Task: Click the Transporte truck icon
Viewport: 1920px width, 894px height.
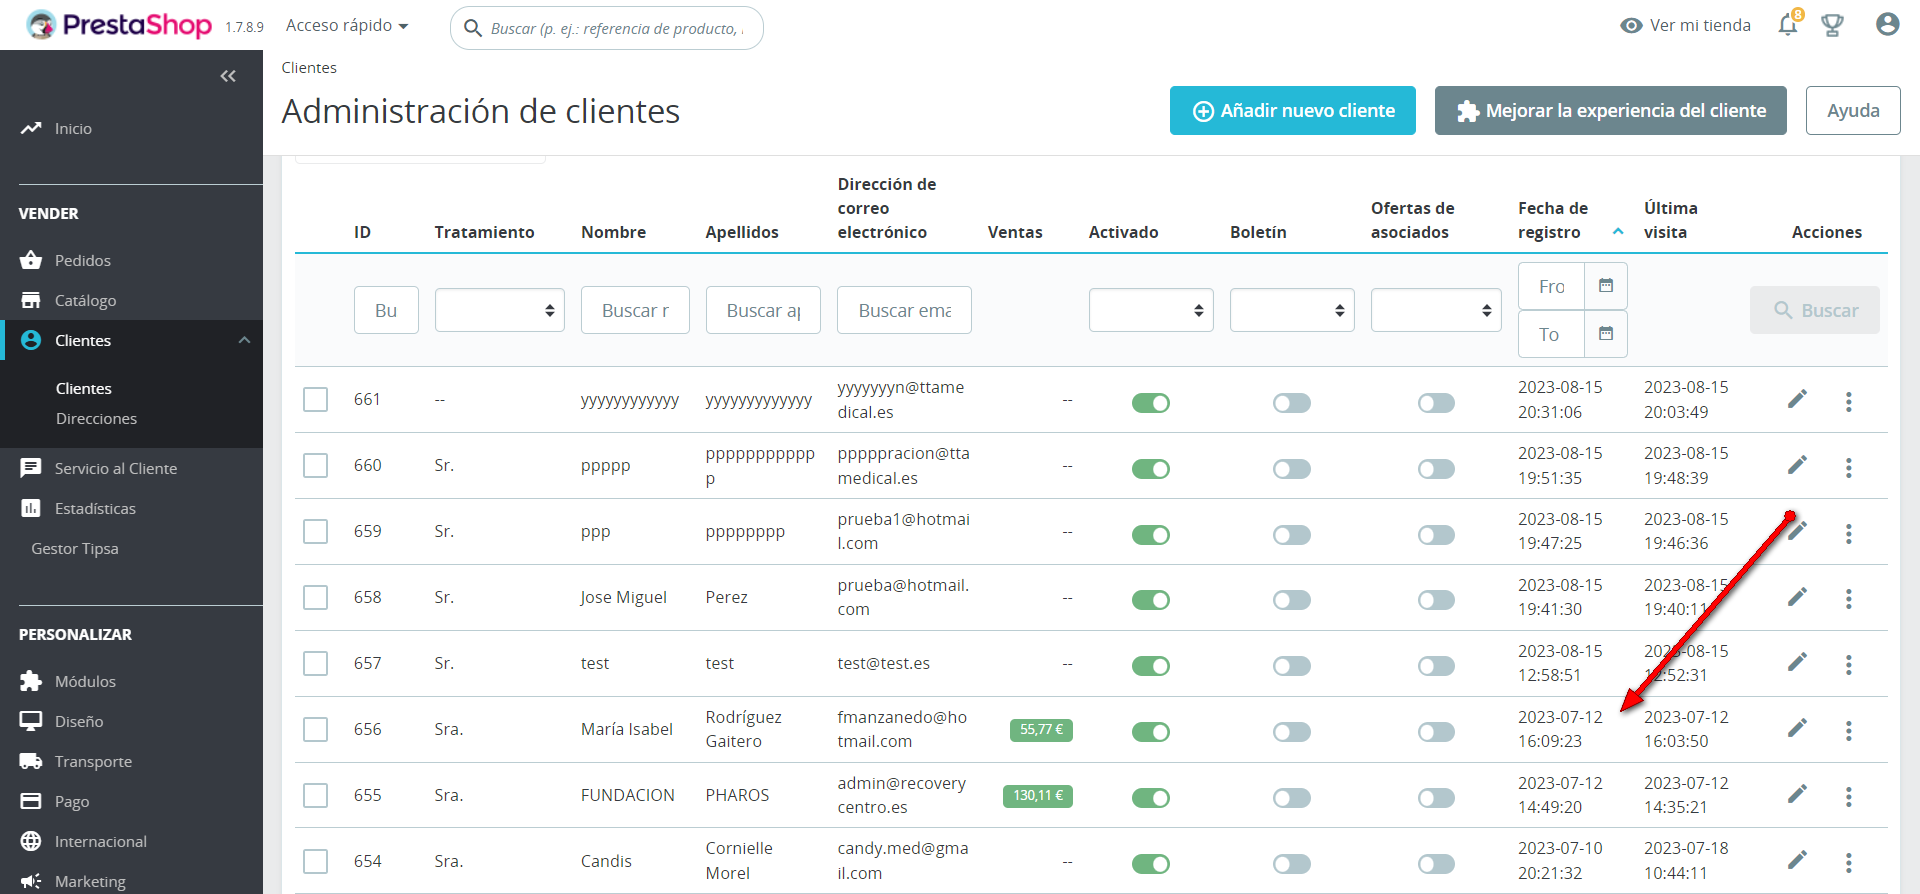Action: tap(31, 761)
